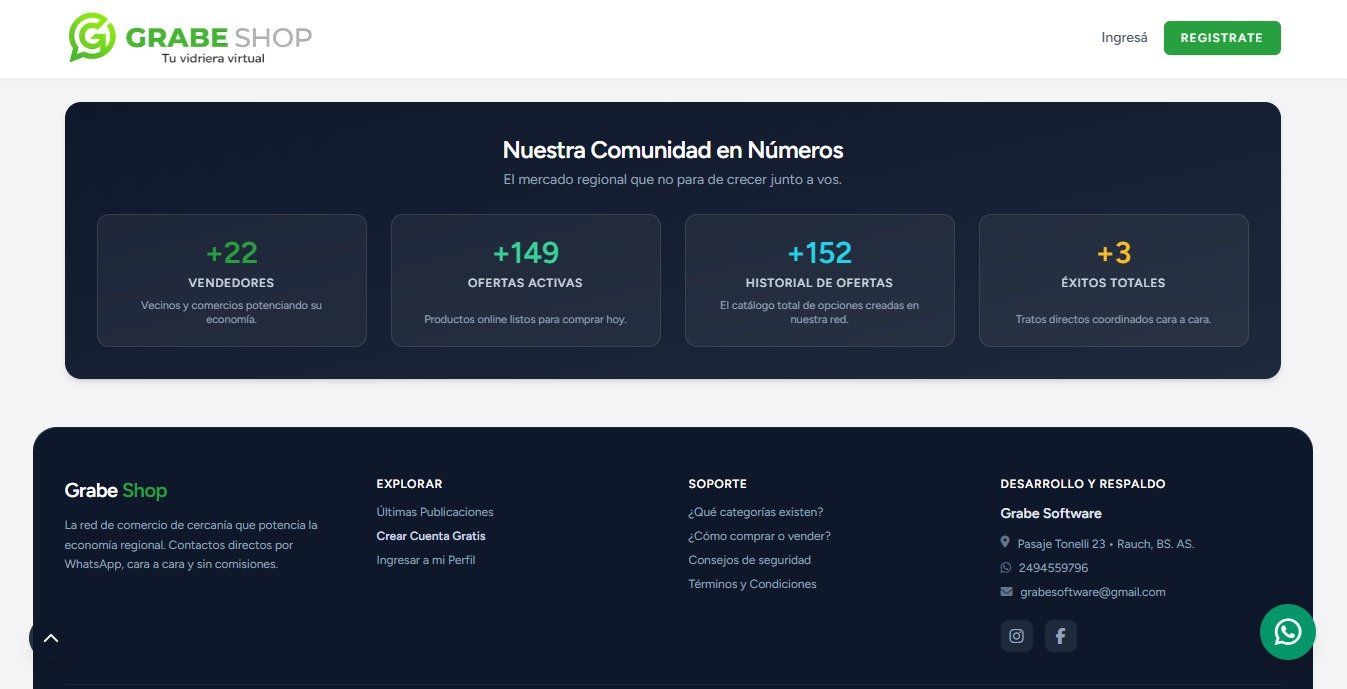The height and width of the screenshot is (689, 1347).
Task: Click the Ingresá login link
Action: click(x=1124, y=38)
